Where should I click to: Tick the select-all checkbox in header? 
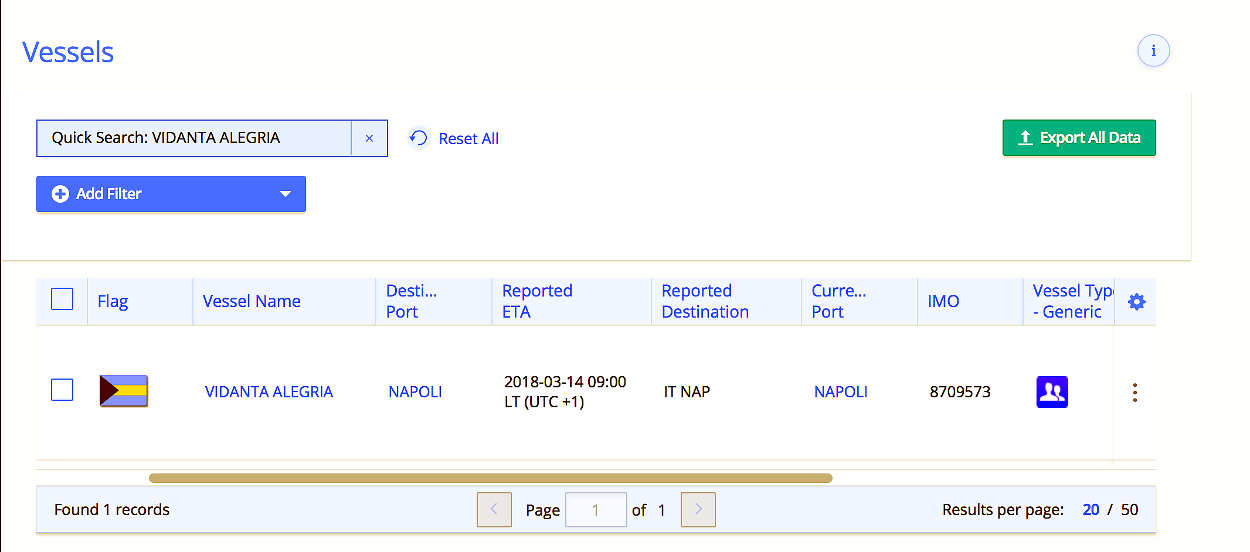62,299
